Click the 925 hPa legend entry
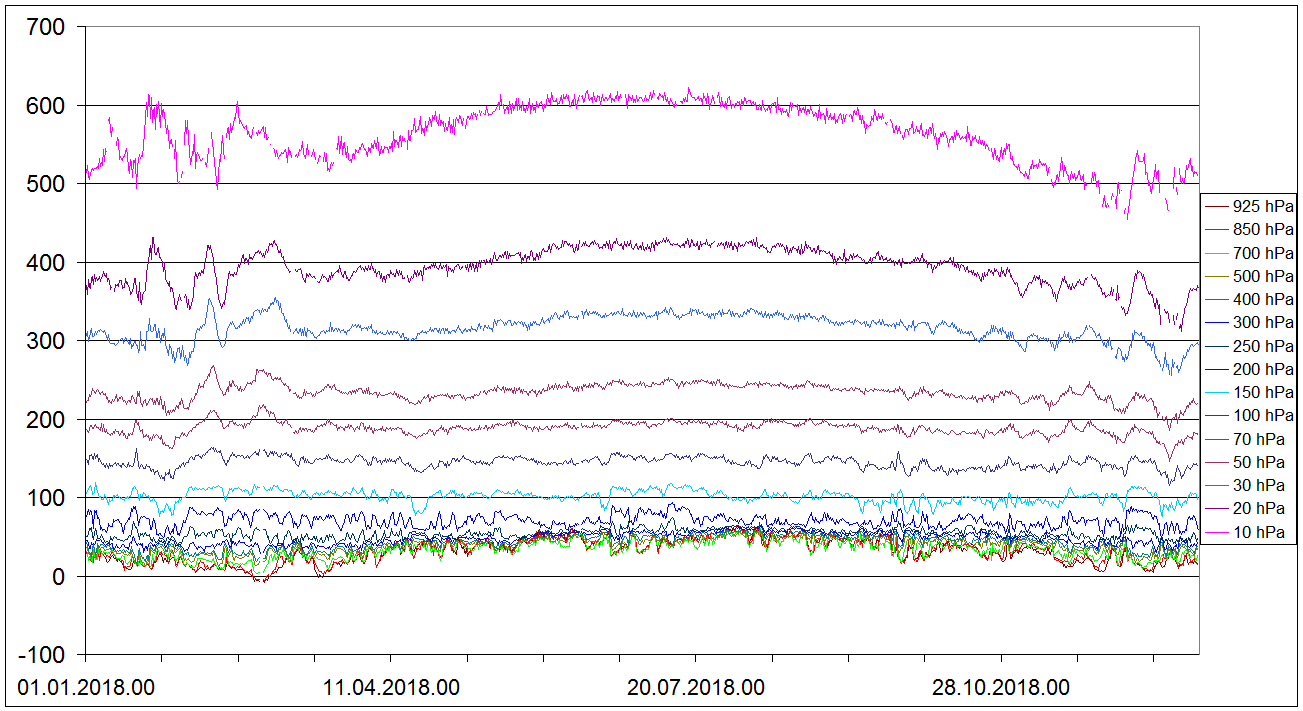The height and width of the screenshot is (711, 1303). pyautogui.click(x=1262, y=207)
